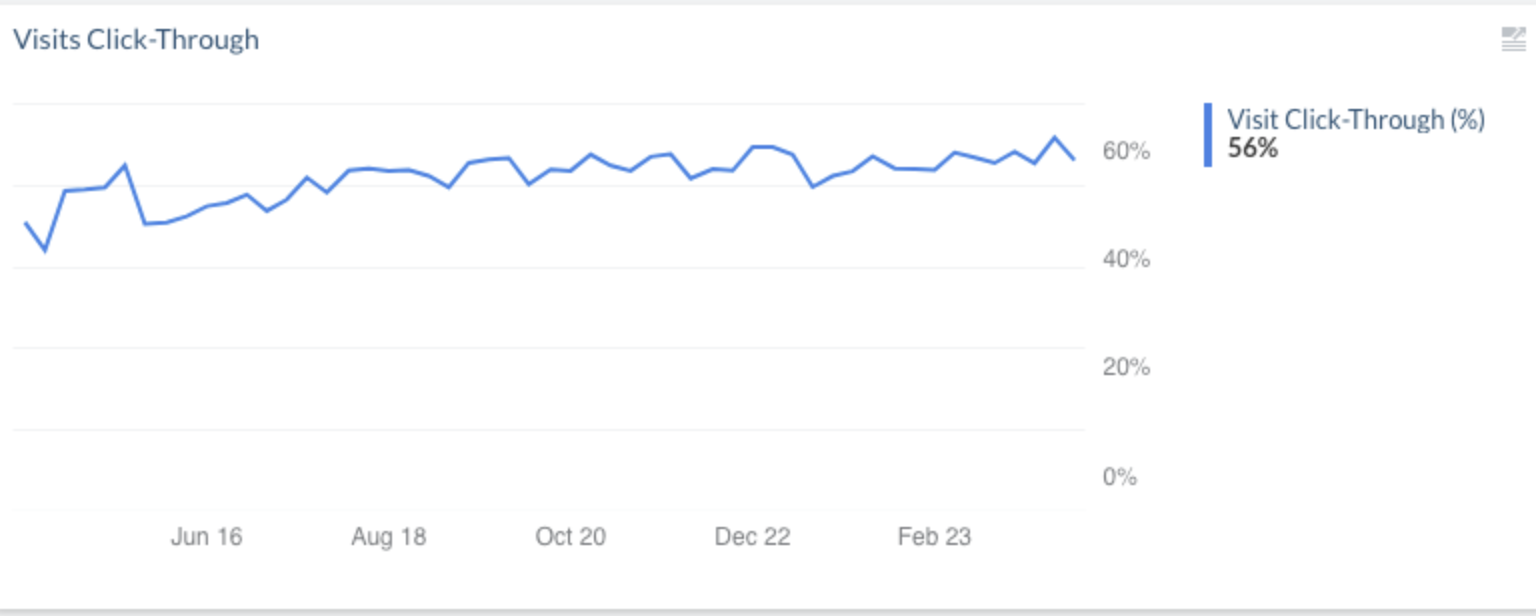Click the early spike peak before Jun 16

click(x=125, y=165)
